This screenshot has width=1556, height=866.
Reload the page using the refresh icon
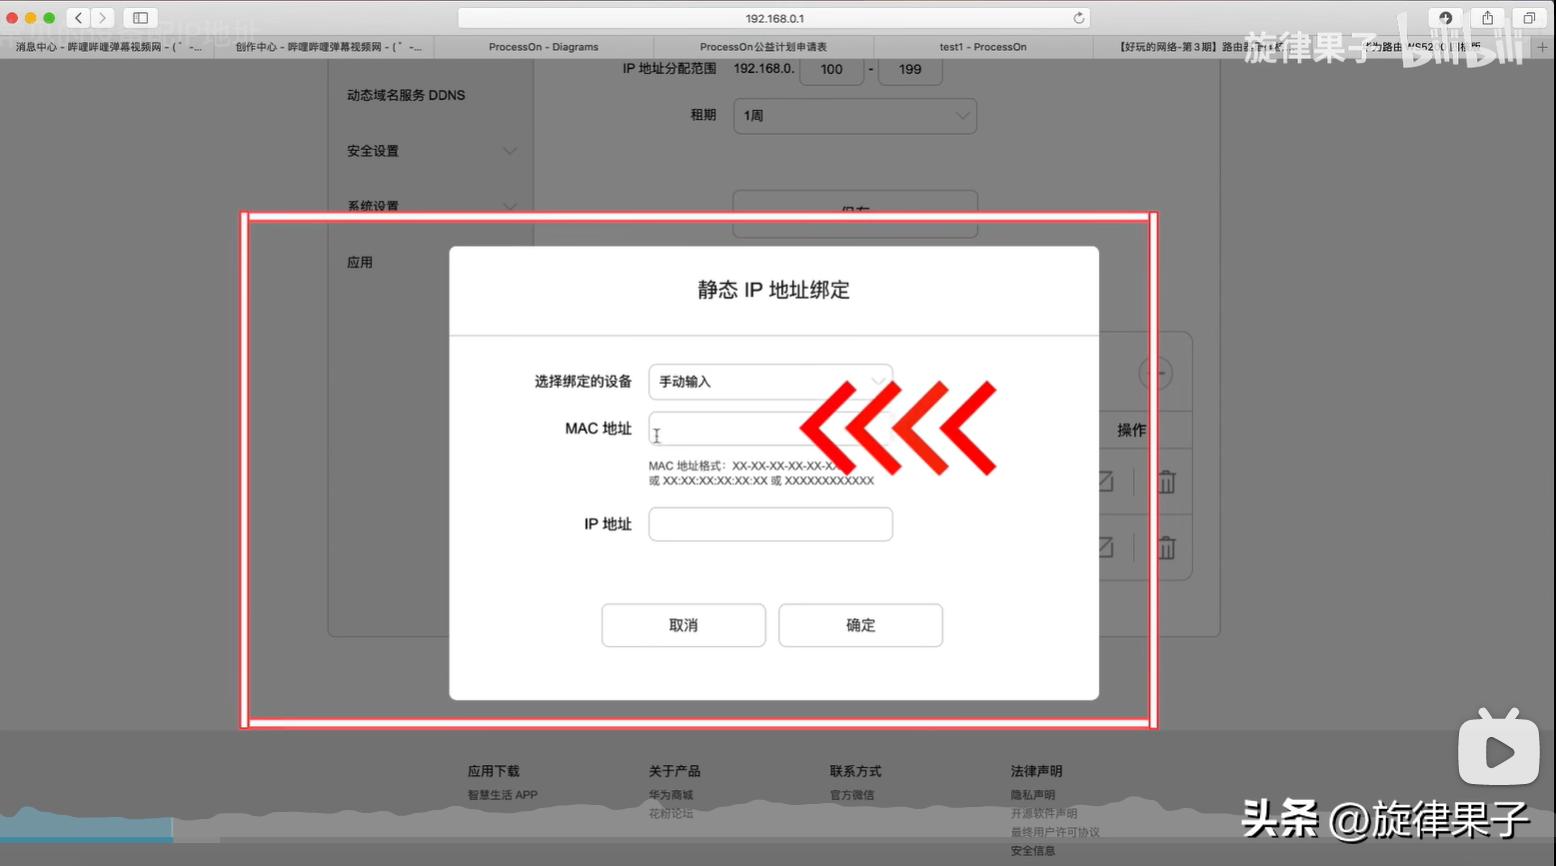click(x=1079, y=17)
